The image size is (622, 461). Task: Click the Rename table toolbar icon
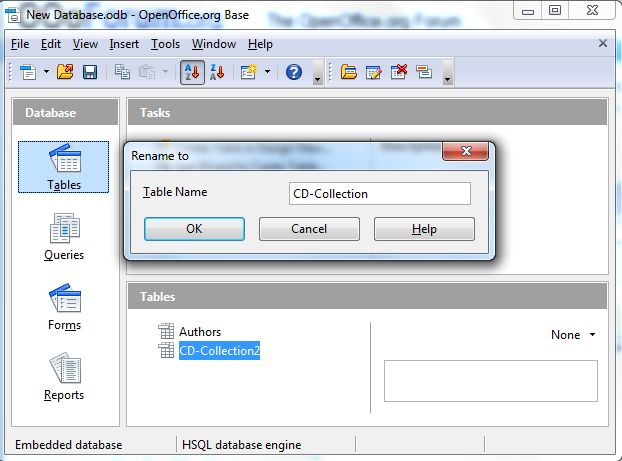pyautogui.click(x=423, y=72)
